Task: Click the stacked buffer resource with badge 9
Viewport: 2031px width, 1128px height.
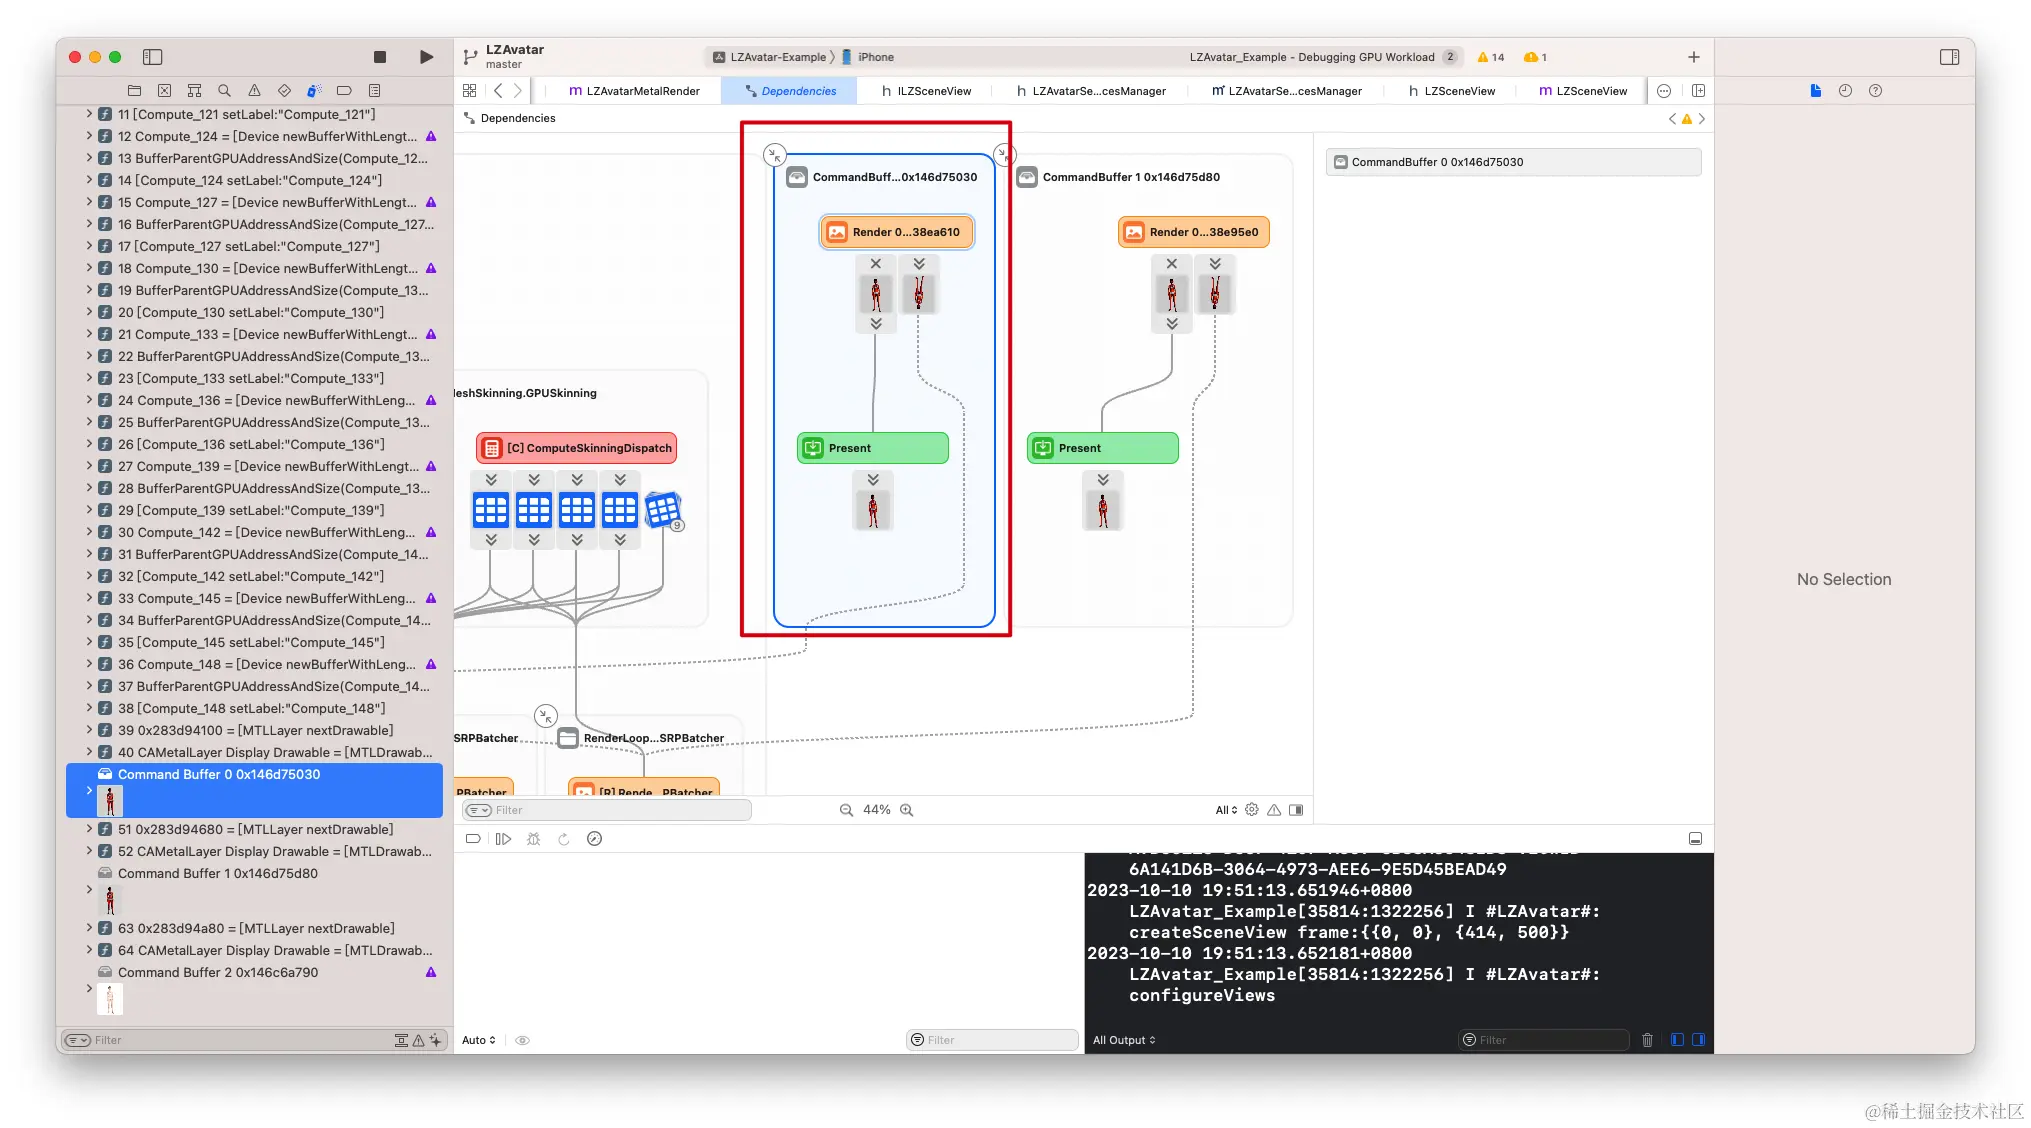Action: (x=663, y=510)
